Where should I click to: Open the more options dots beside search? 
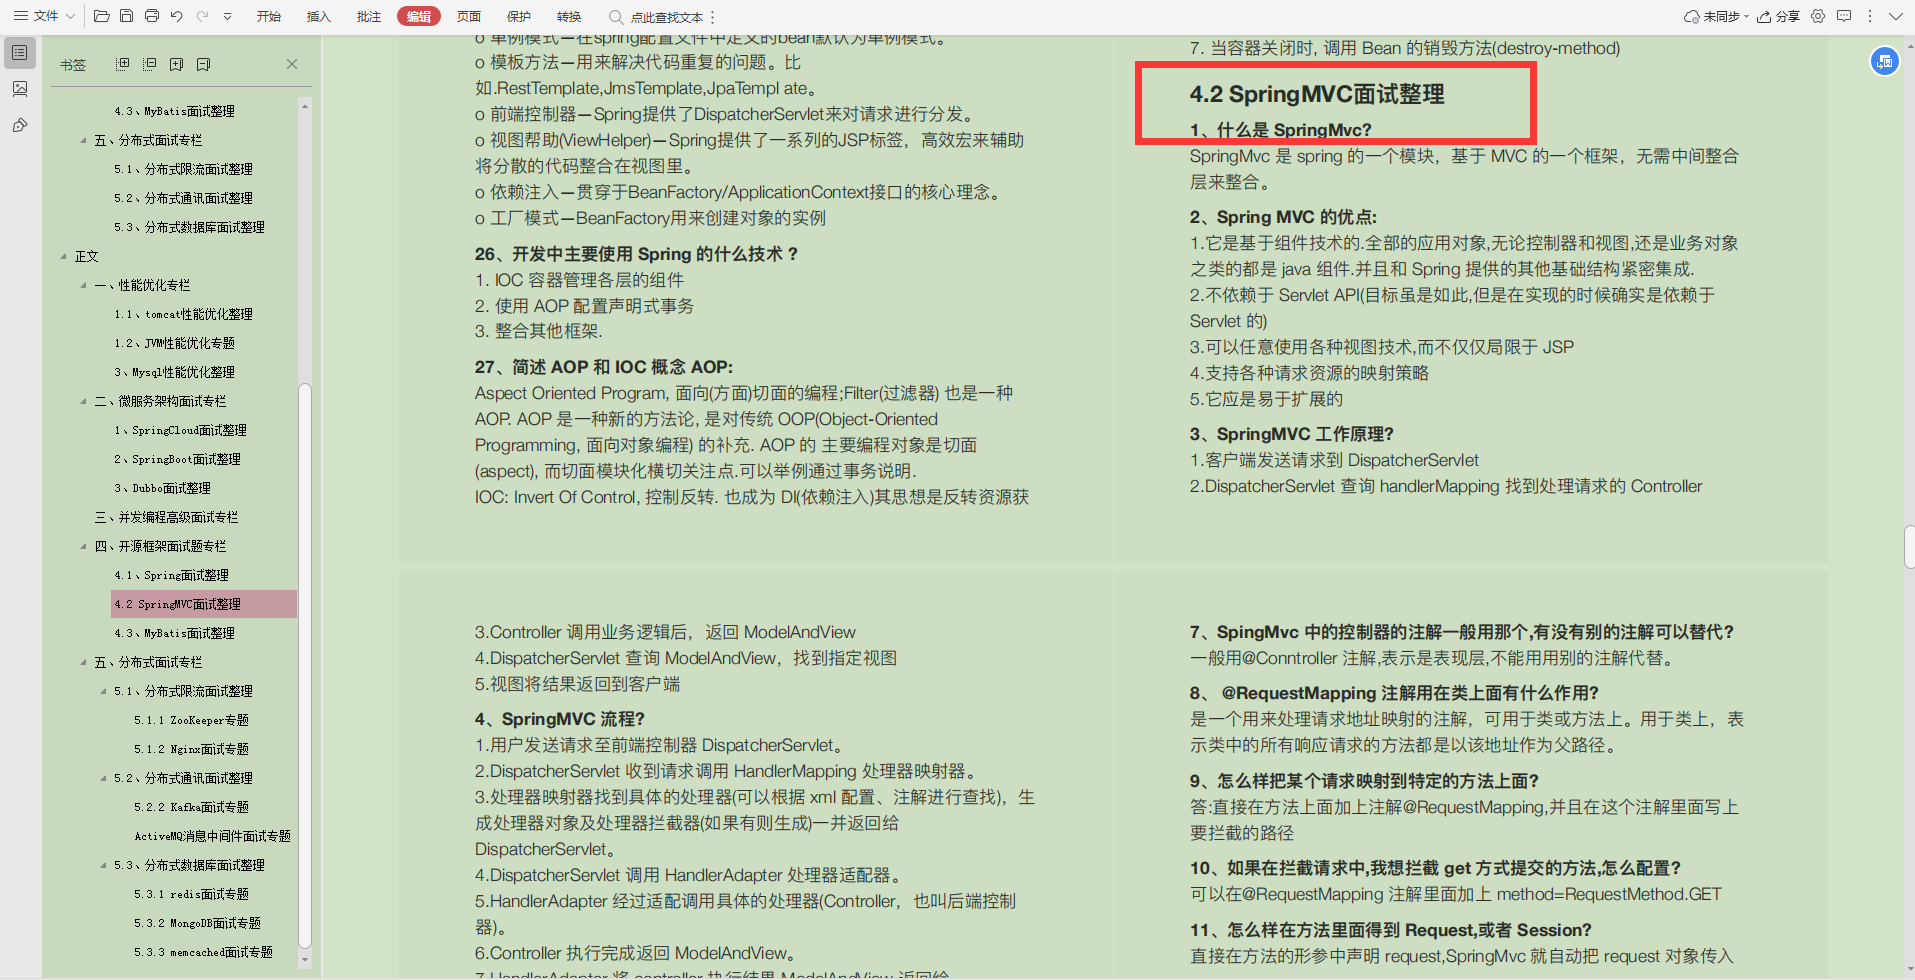click(712, 17)
